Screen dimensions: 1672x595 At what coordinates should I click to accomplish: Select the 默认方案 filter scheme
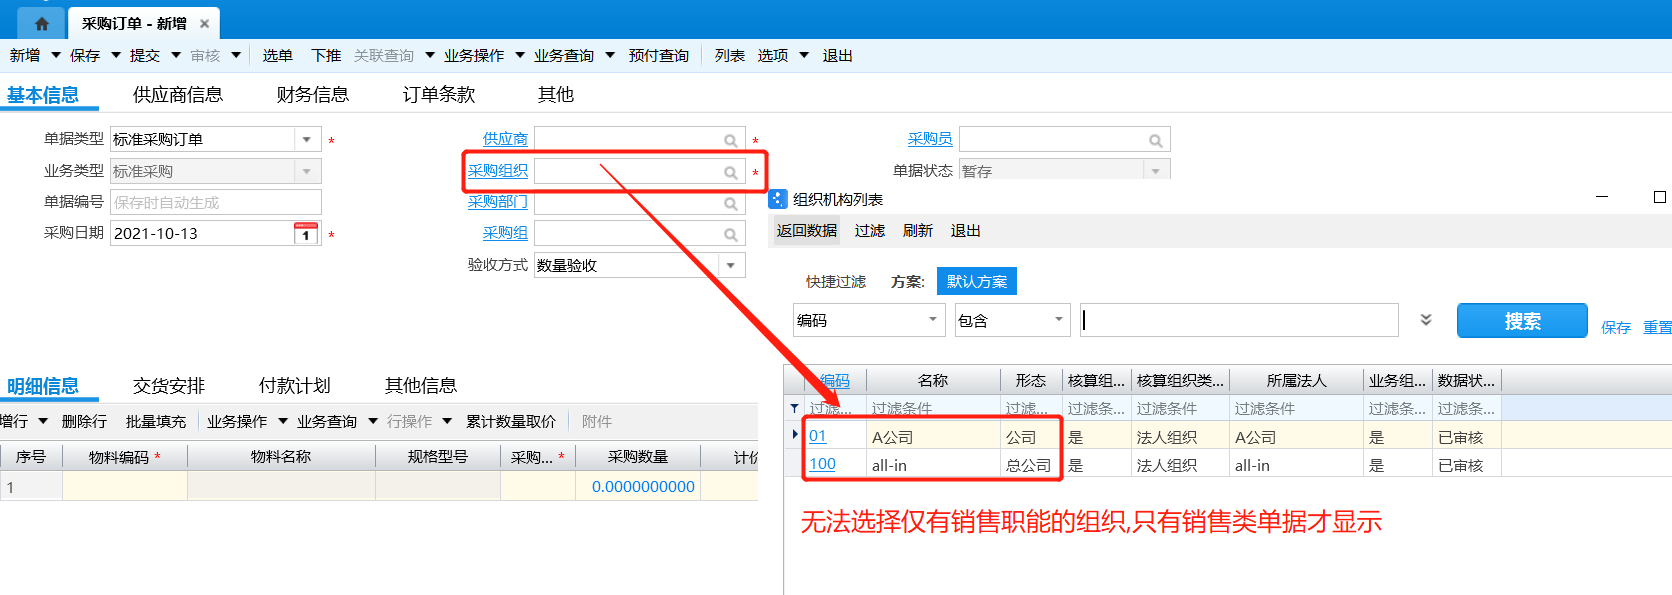point(976,282)
